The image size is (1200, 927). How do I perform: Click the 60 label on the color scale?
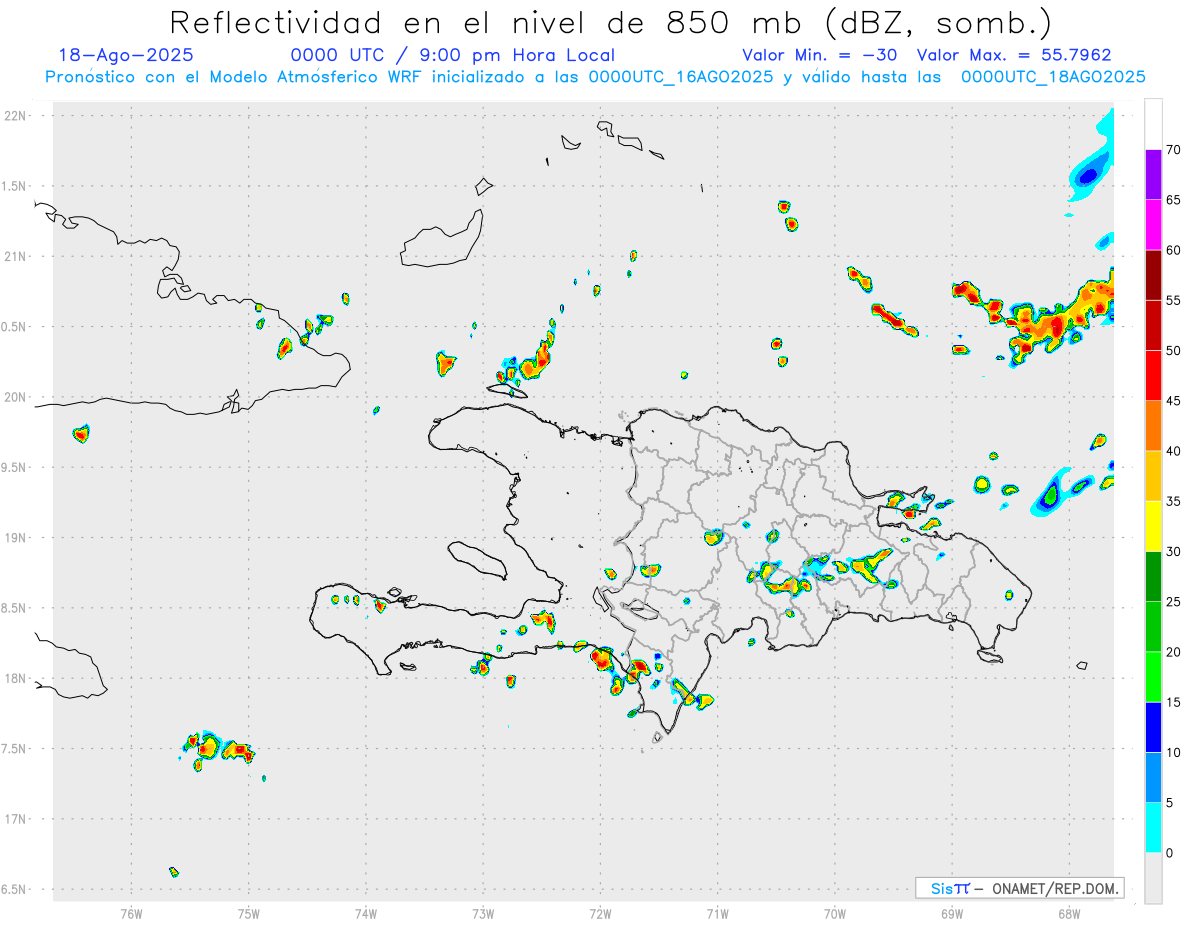(x=1173, y=250)
